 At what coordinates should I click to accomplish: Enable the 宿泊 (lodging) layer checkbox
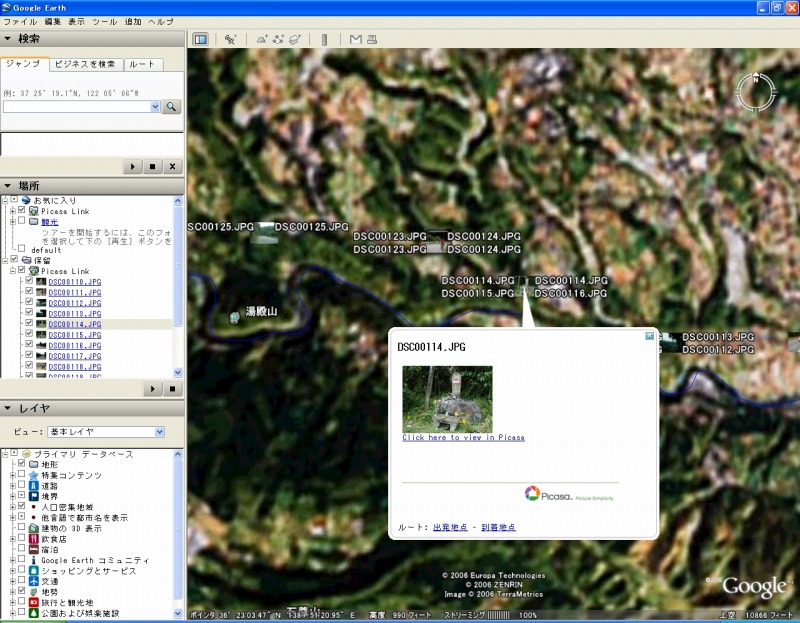pos(22,549)
